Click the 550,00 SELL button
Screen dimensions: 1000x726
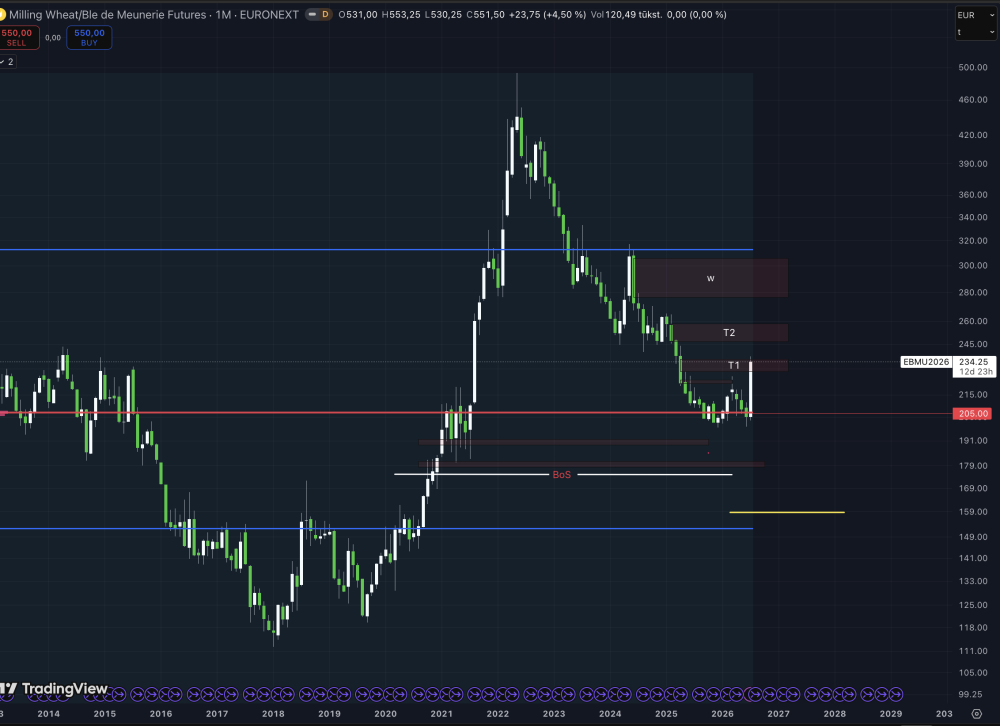(18, 38)
